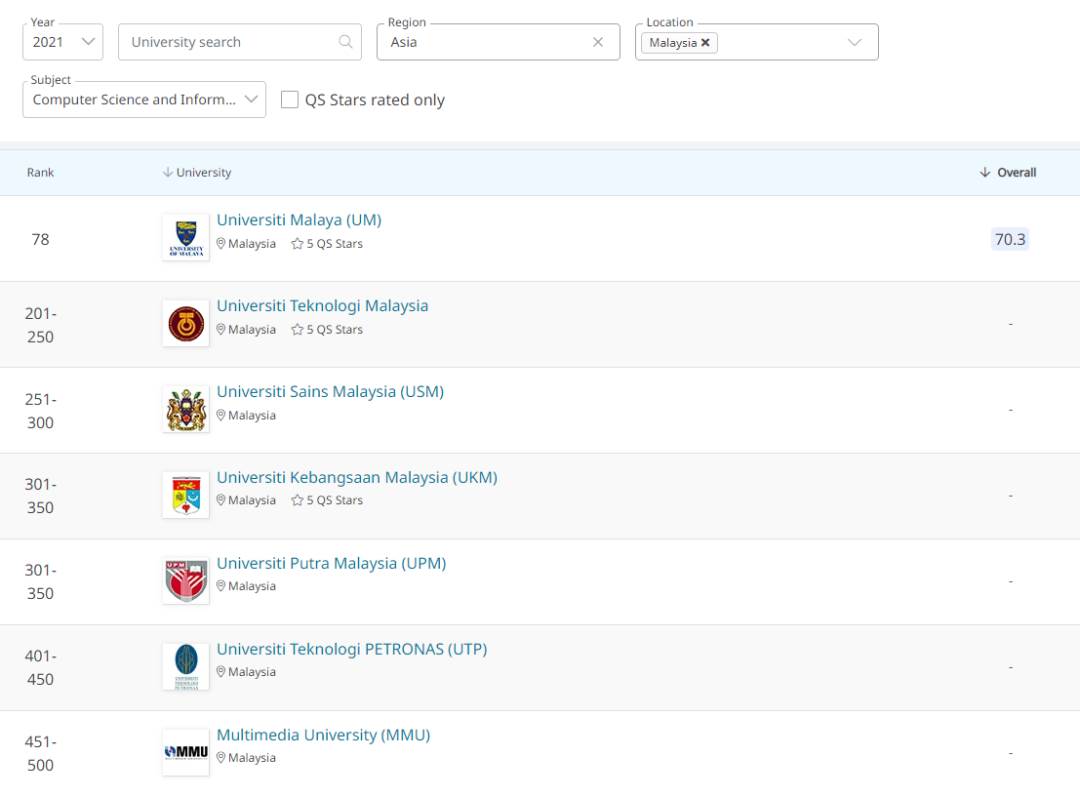
Task: Open the Universiti Sains Malaysia crest
Action: (x=186, y=409)
